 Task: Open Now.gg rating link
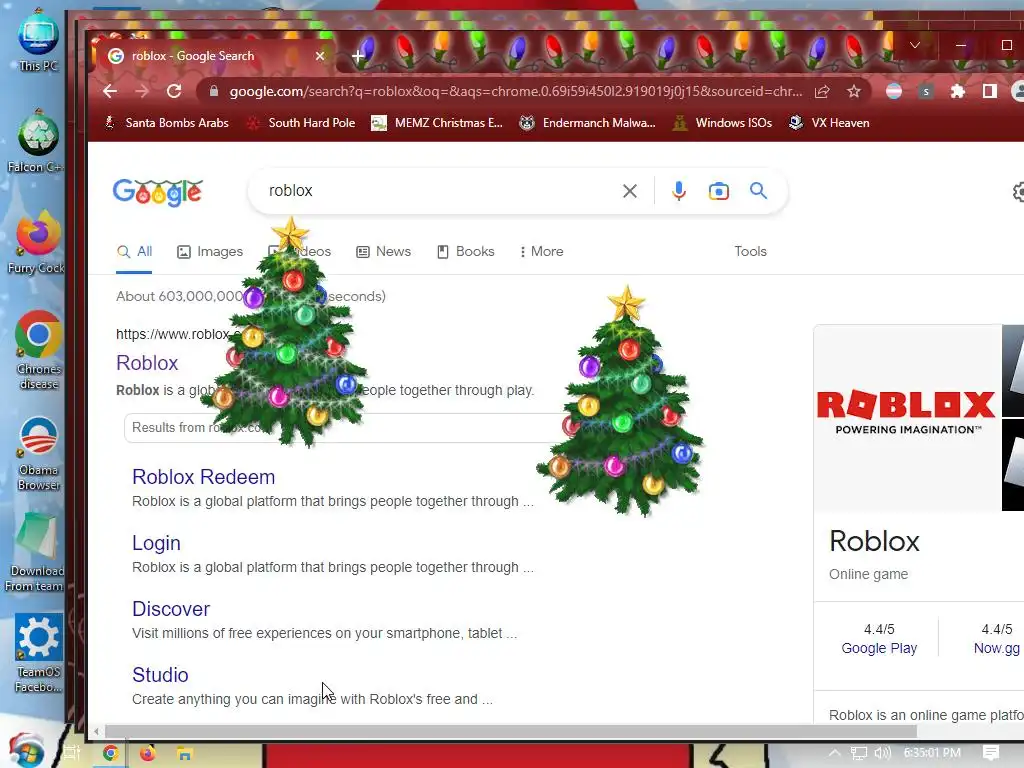tap(997, 648)
